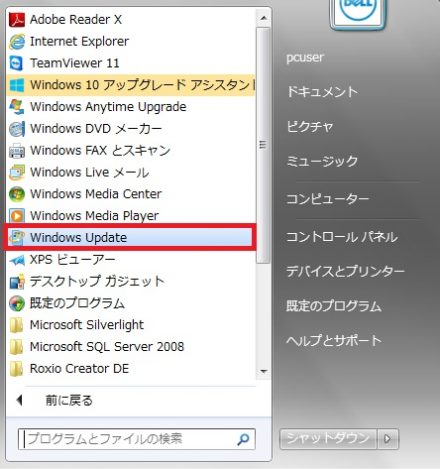440x469 pixels.
Task: Open ヘルプとサポート link
Action: click(x=334, y=341)
